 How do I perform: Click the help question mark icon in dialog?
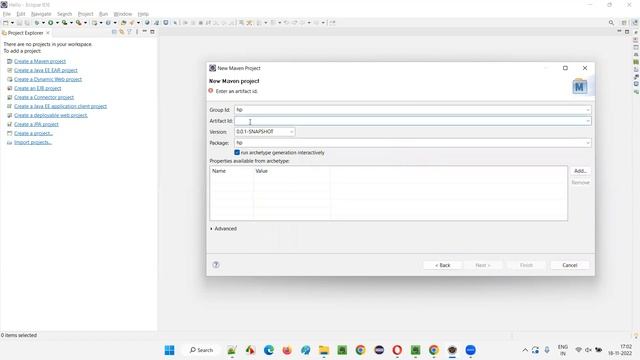pos(216,265)
